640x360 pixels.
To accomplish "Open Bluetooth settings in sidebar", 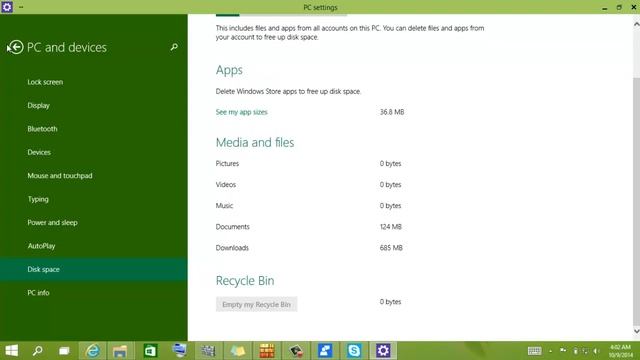I will point(42,129).
